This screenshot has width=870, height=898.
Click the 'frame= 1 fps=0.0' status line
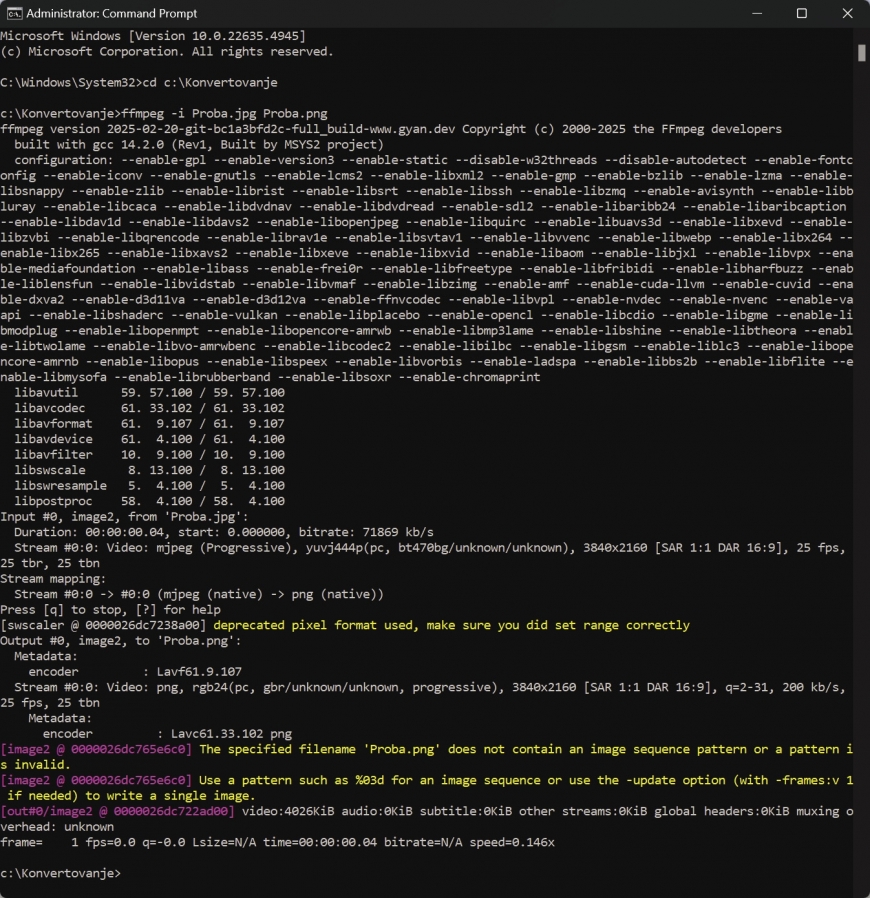pos(277,842)
